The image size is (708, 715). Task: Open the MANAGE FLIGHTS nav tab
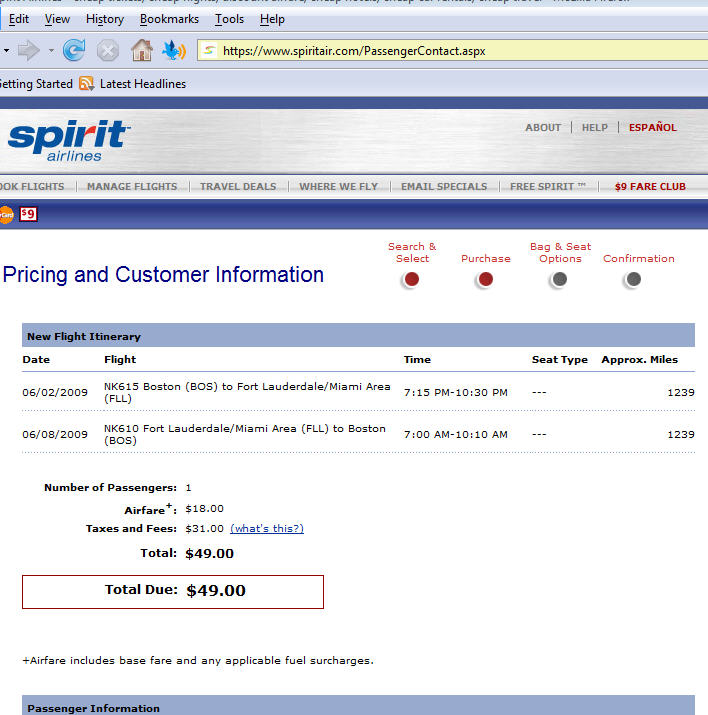pos(132,187)
